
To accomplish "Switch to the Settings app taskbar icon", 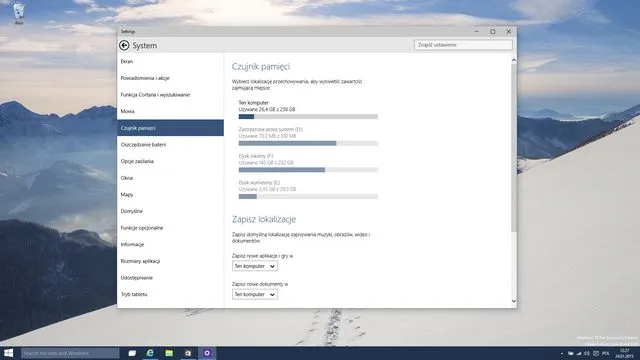I will (x=207, y=353).
